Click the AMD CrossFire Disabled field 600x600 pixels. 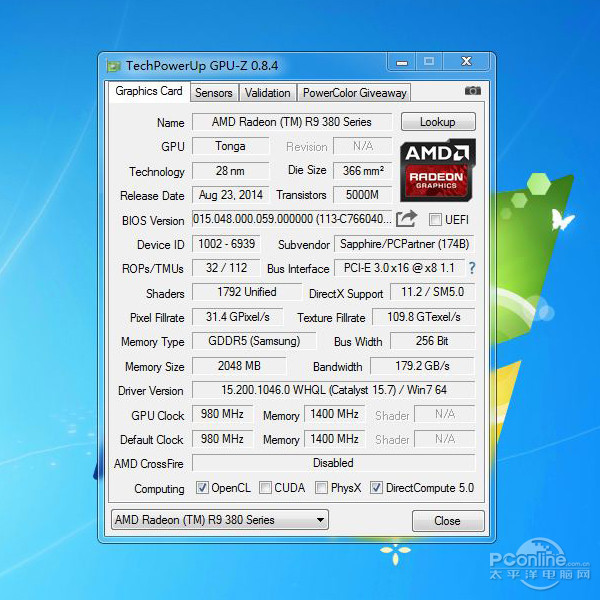[333, 463]
